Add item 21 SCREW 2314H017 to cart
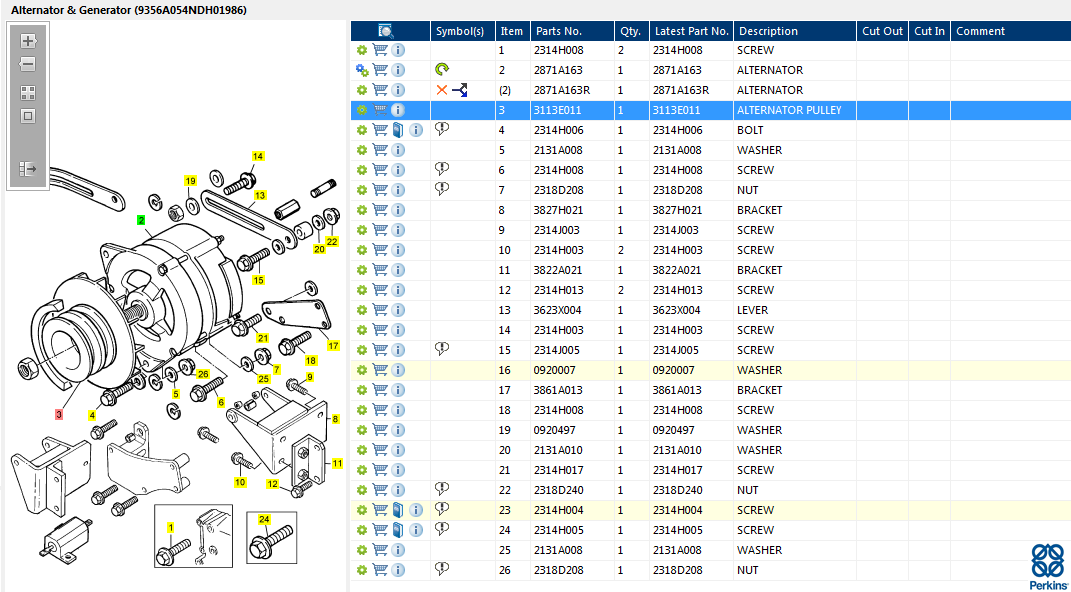This screenshot has height=592, width=1071. coord(380,470)
